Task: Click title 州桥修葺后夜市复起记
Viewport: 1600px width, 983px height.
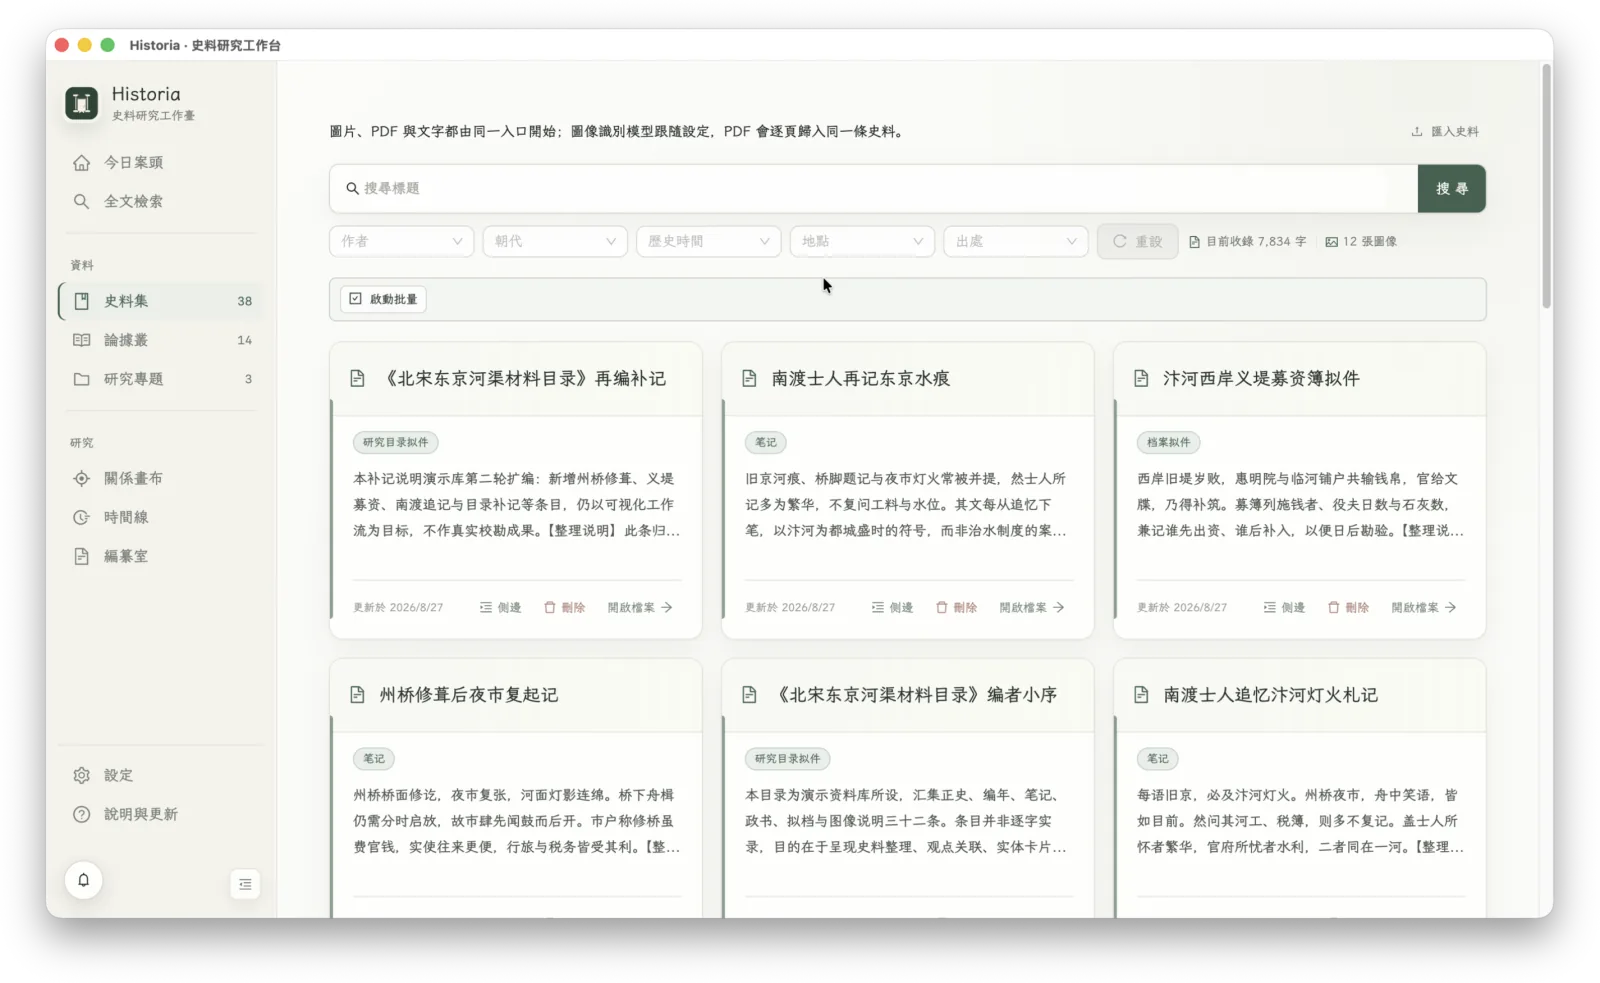Action: point(468,694)
